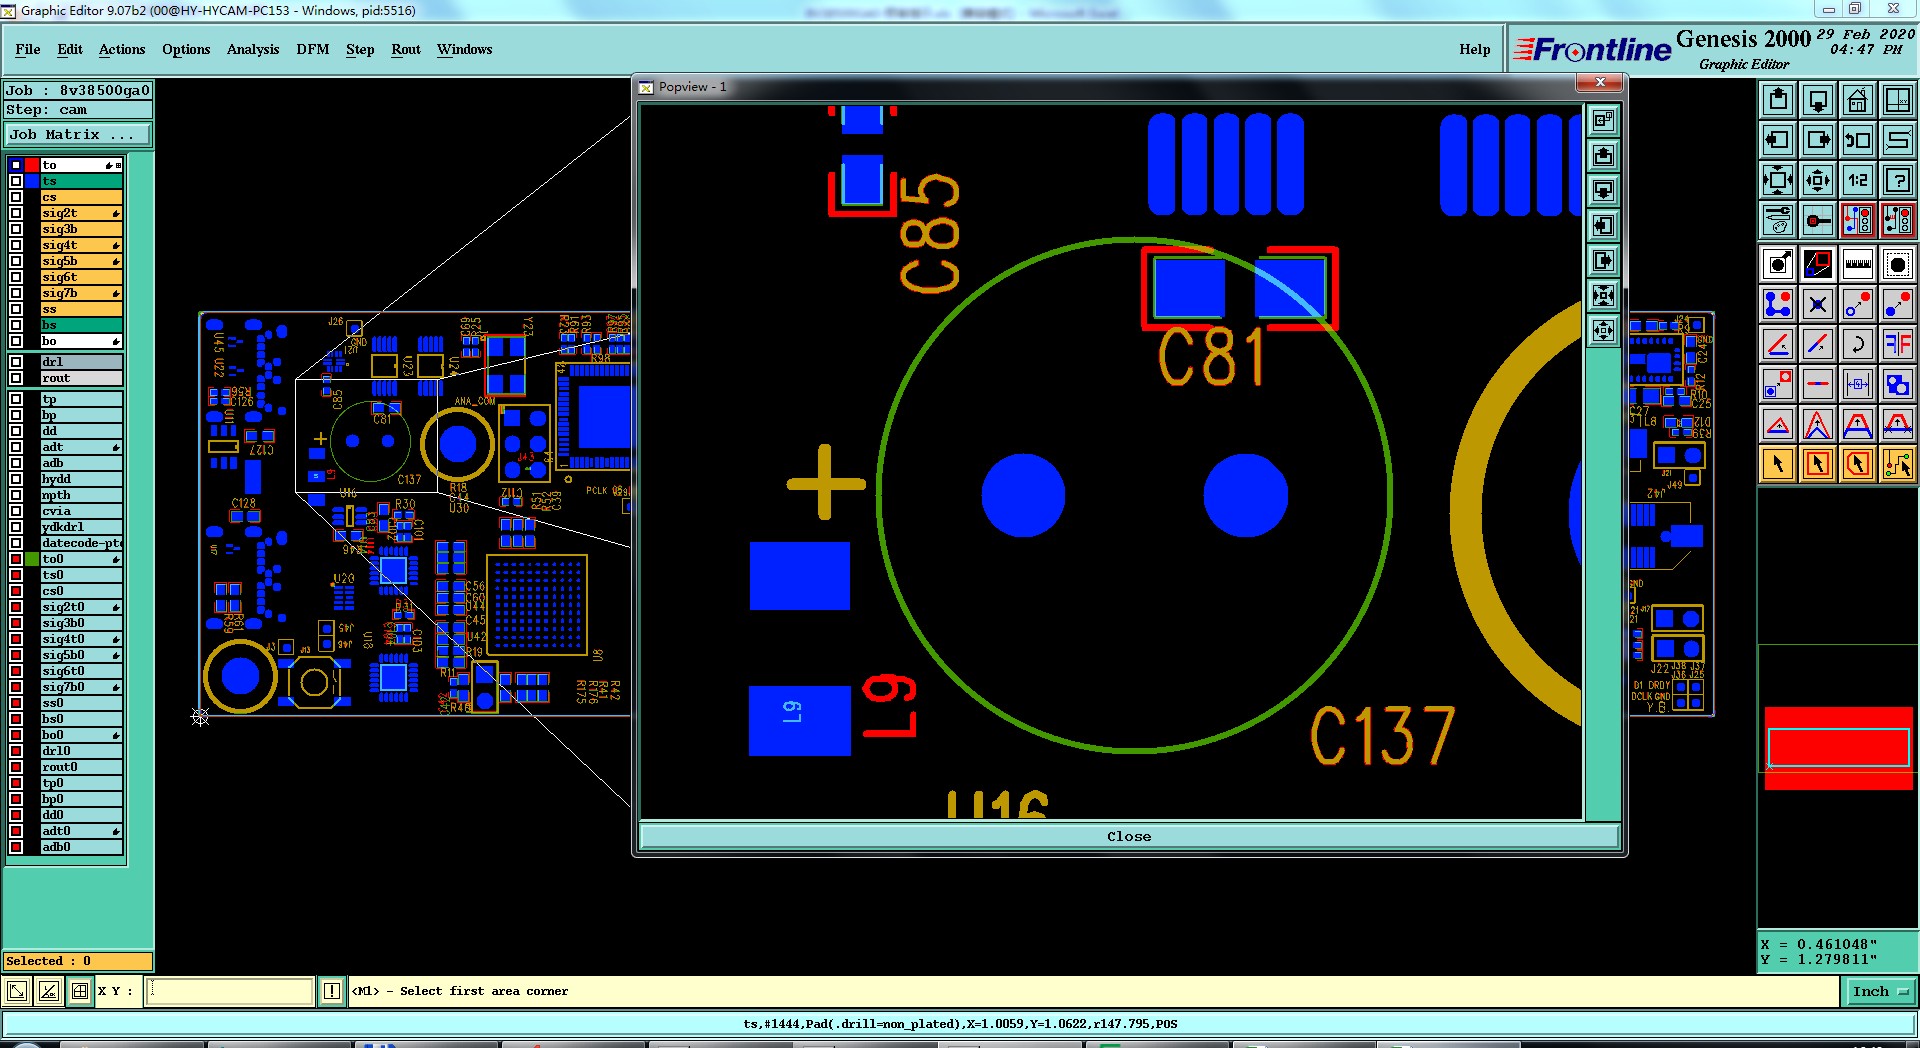Select the arrow pointer selection tool
The width and height of the screenshot is (1920, 1048).
point(1778,464)
